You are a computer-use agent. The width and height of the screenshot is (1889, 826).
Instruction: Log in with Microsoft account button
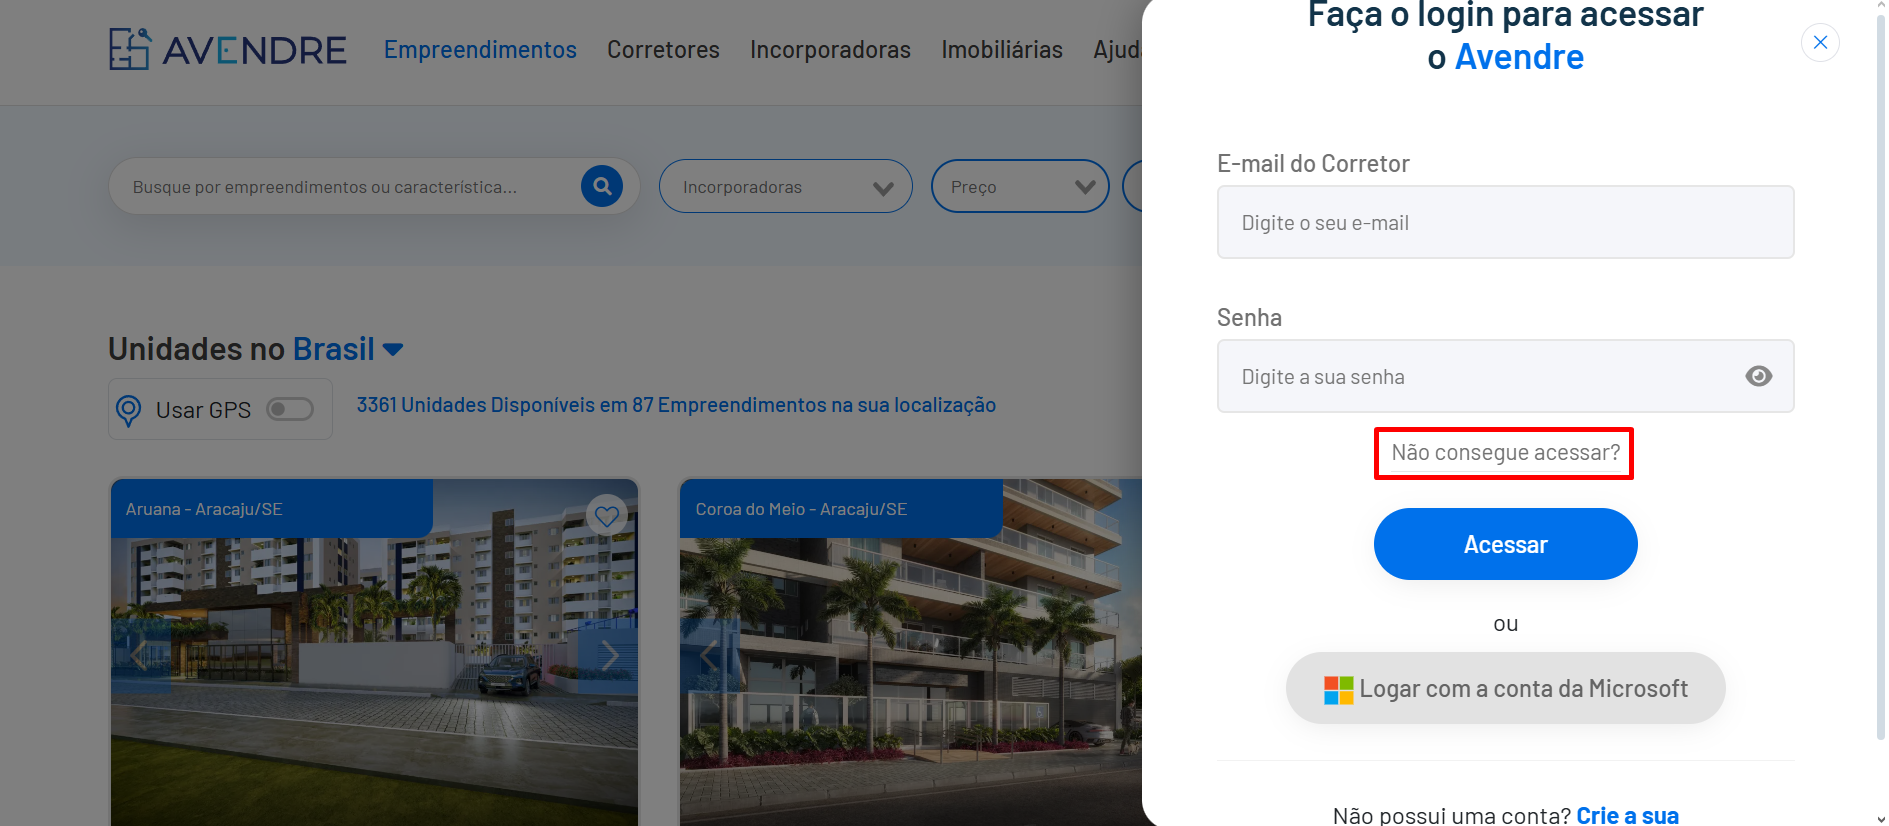[x=1505, y=688]
